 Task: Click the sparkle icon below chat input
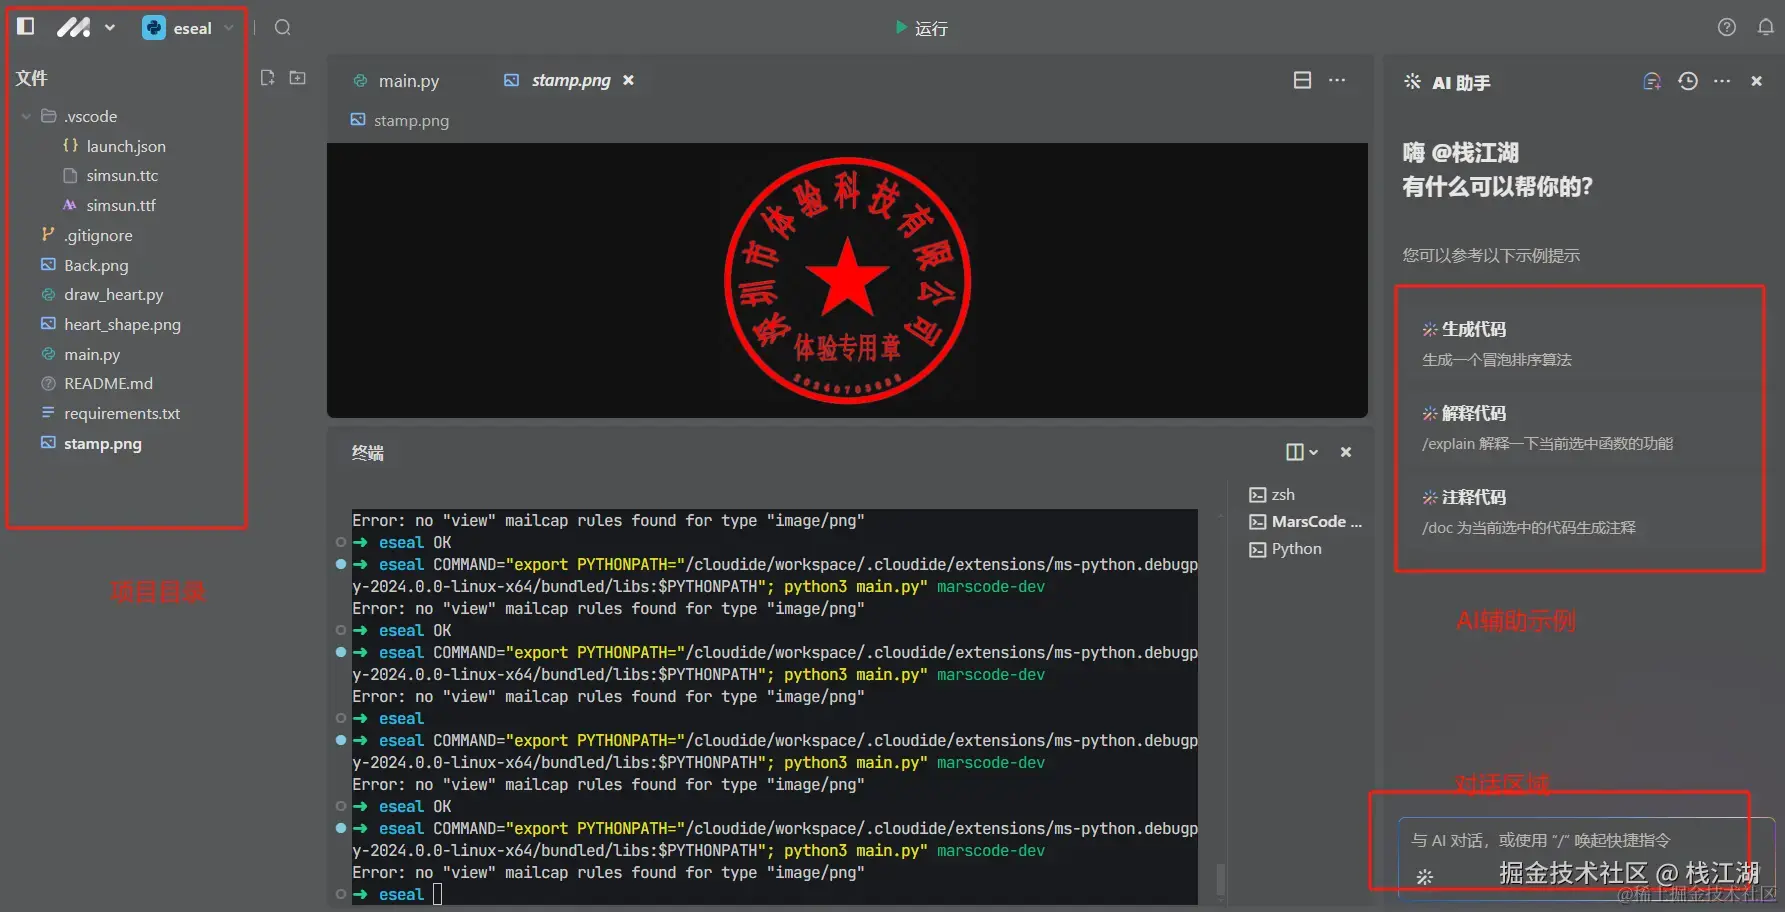point(1425,877)
